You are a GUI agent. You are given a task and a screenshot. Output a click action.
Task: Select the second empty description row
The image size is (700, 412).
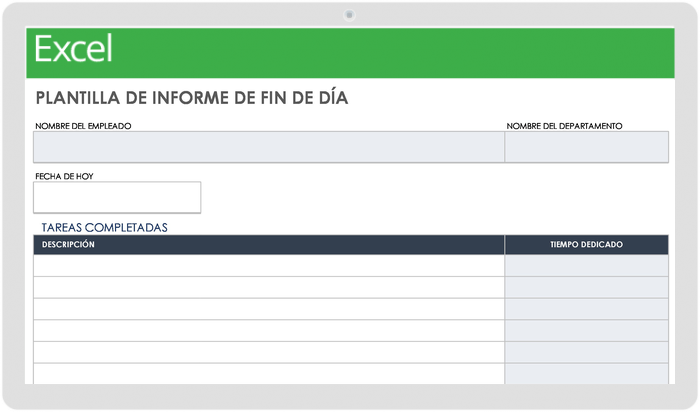tap(268, 288)
